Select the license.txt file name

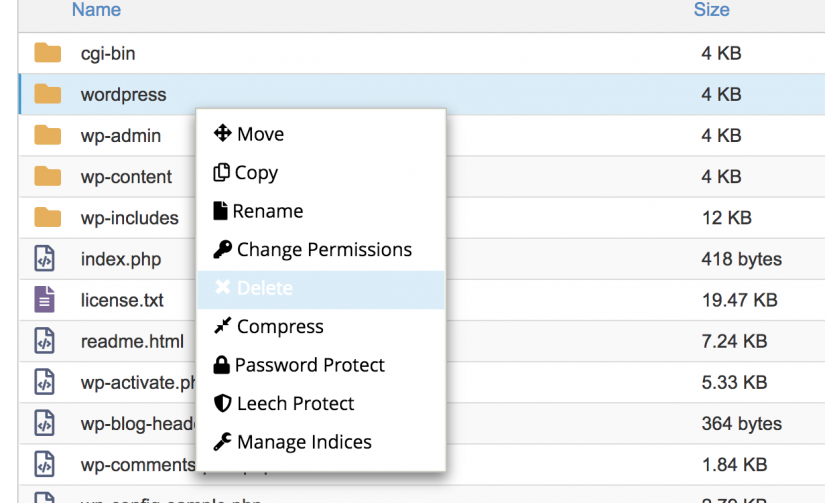point(122,300)
